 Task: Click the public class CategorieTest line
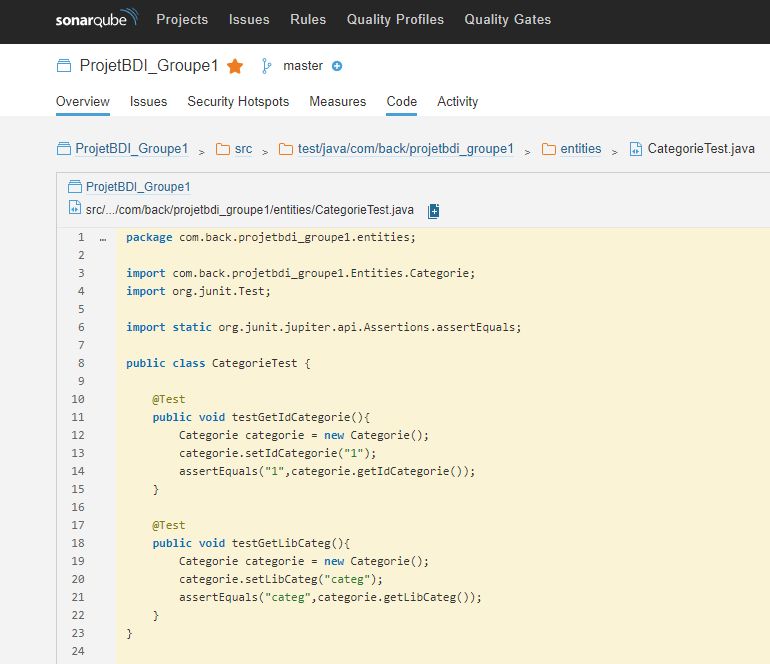(x=219, y=363)
